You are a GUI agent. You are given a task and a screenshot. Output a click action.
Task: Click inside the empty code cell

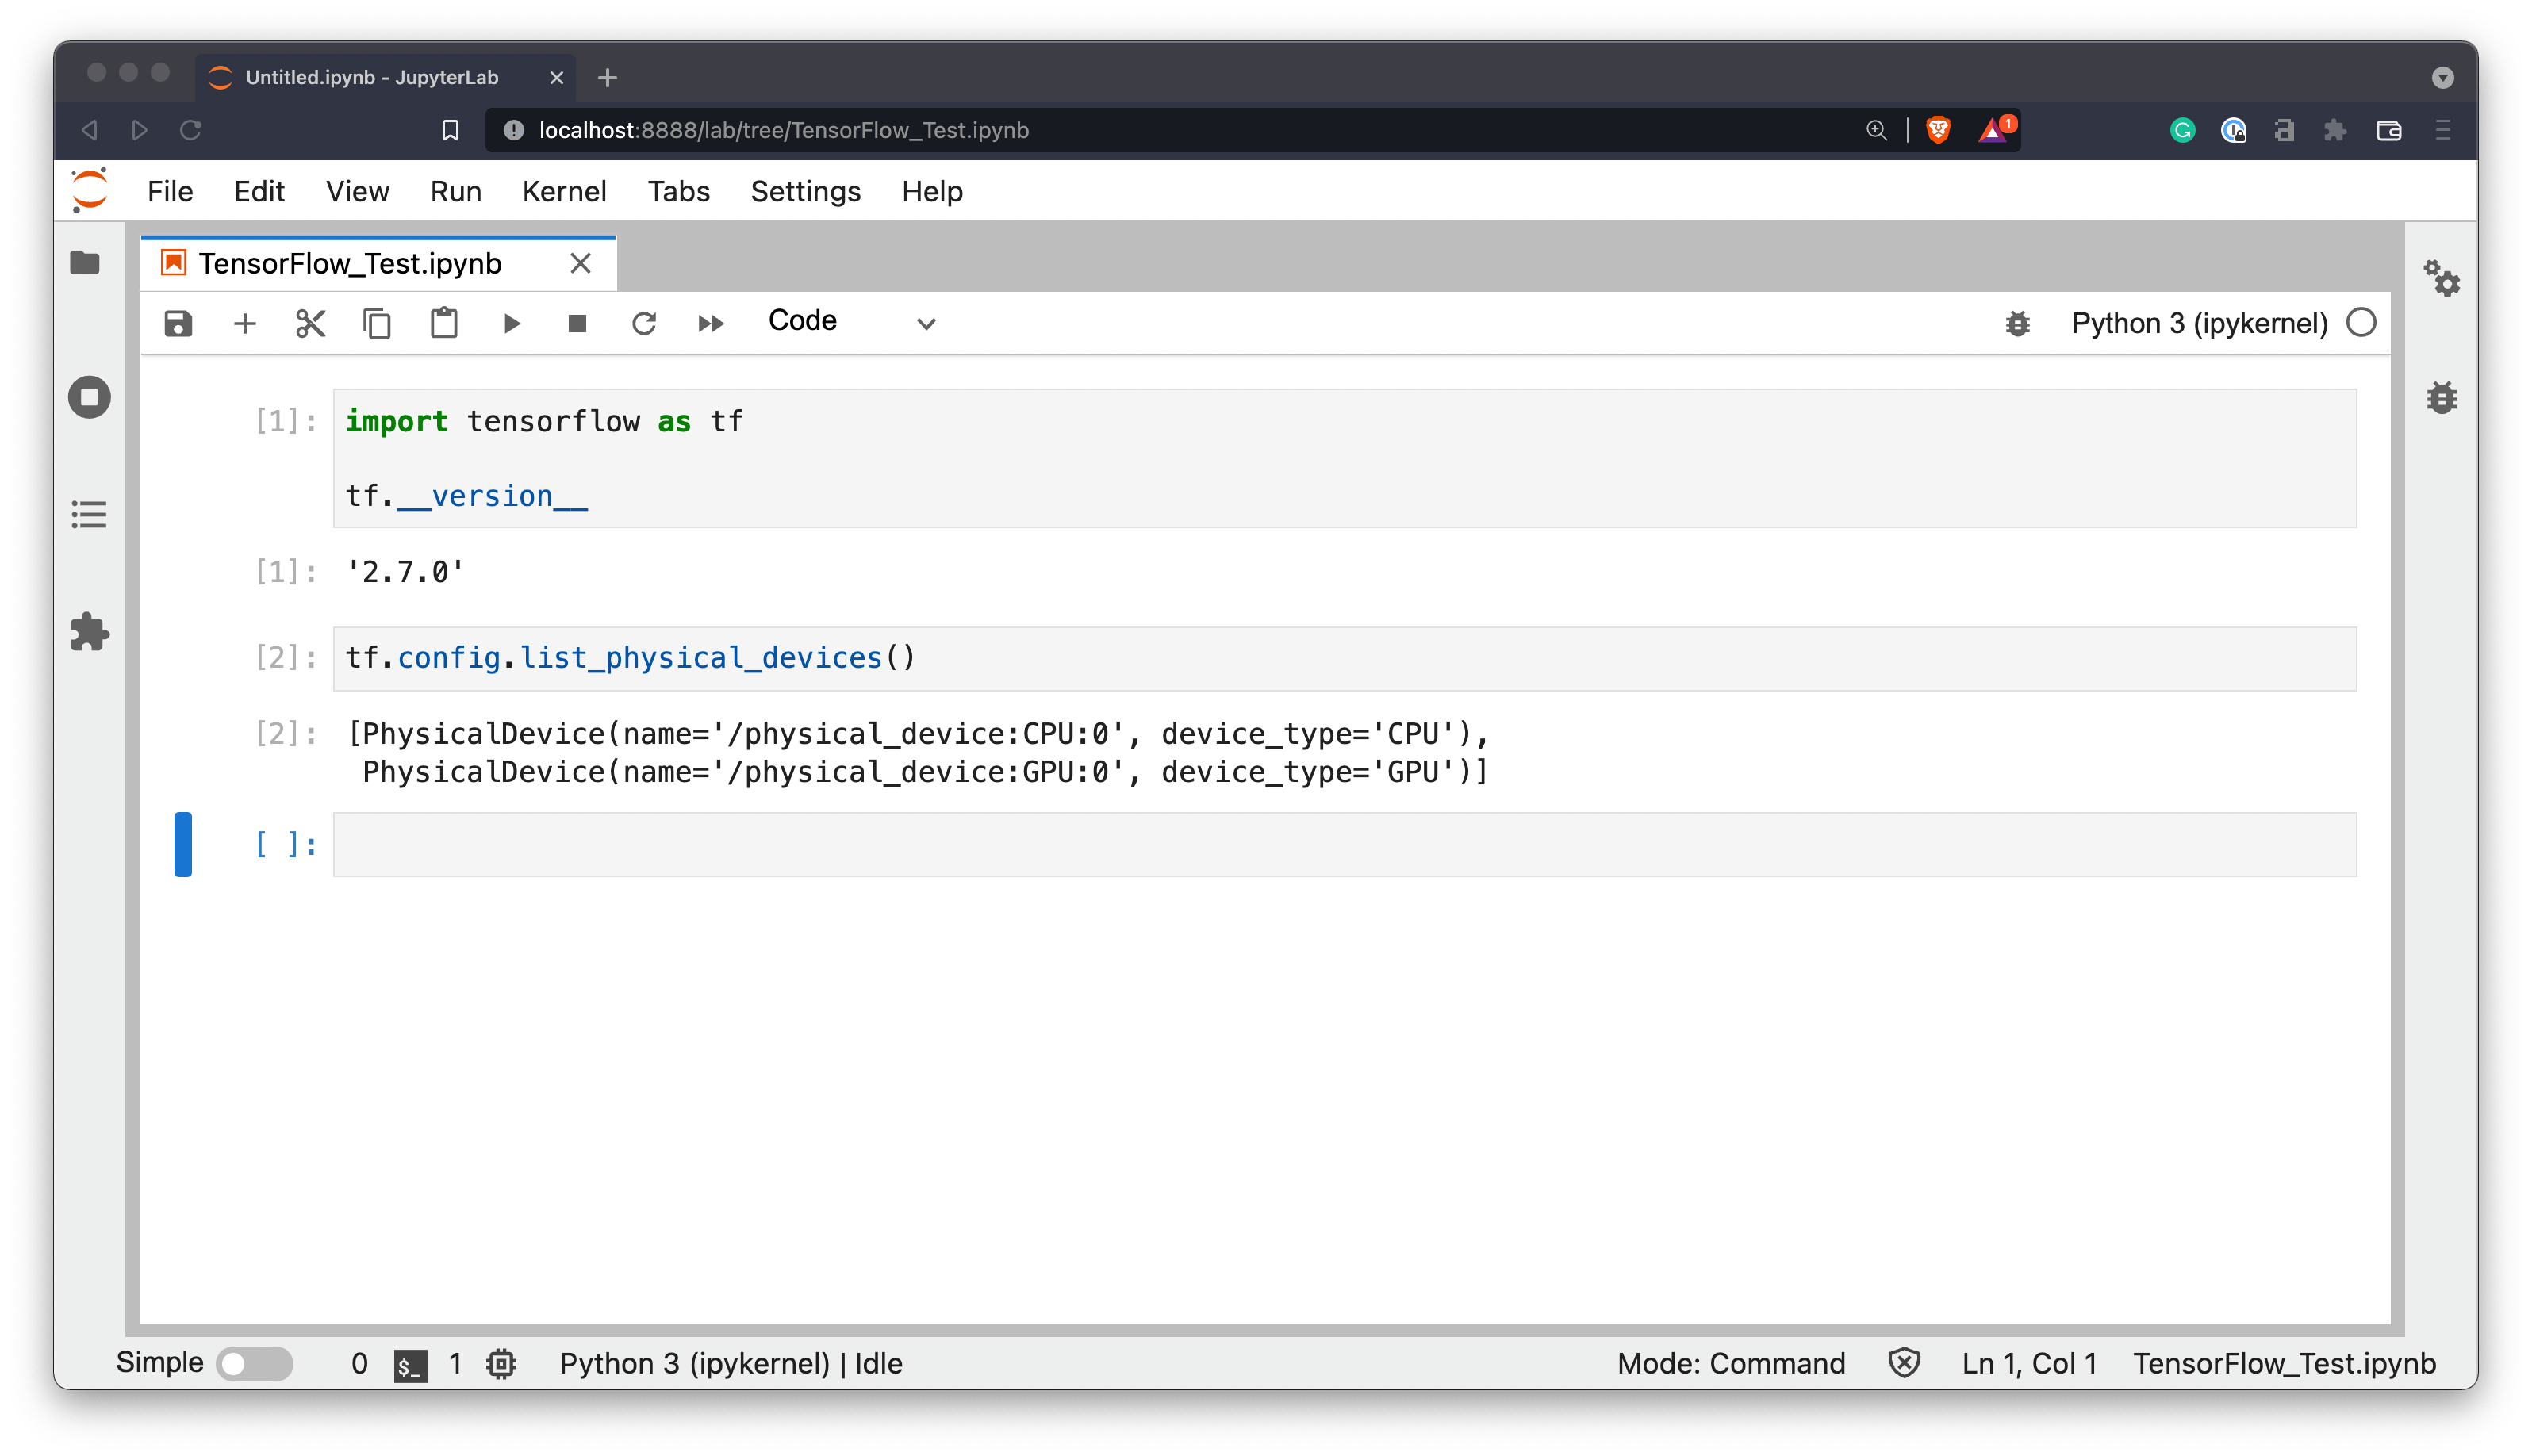(x=1200, y=844)
